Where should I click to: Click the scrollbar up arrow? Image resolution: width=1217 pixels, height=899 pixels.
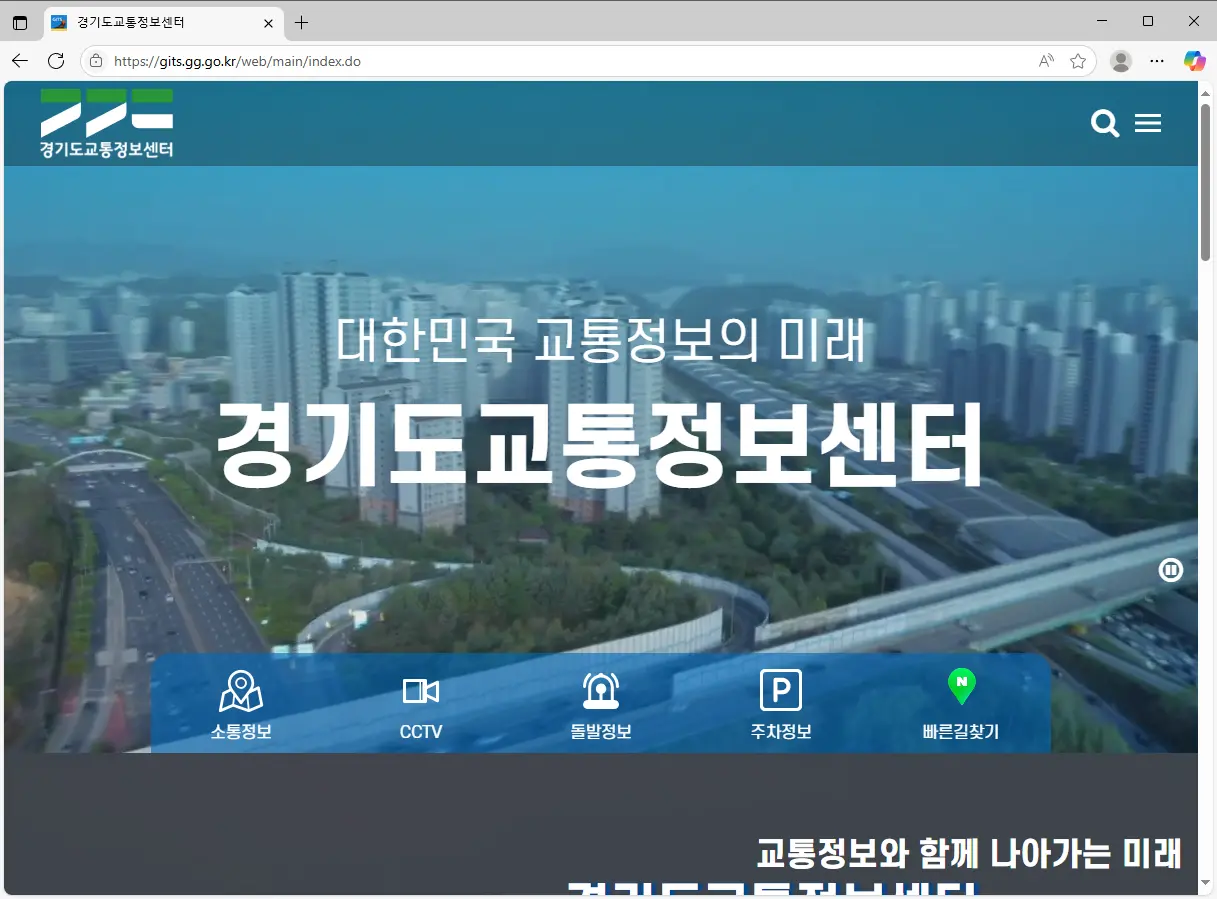(x=1205, y=91)
